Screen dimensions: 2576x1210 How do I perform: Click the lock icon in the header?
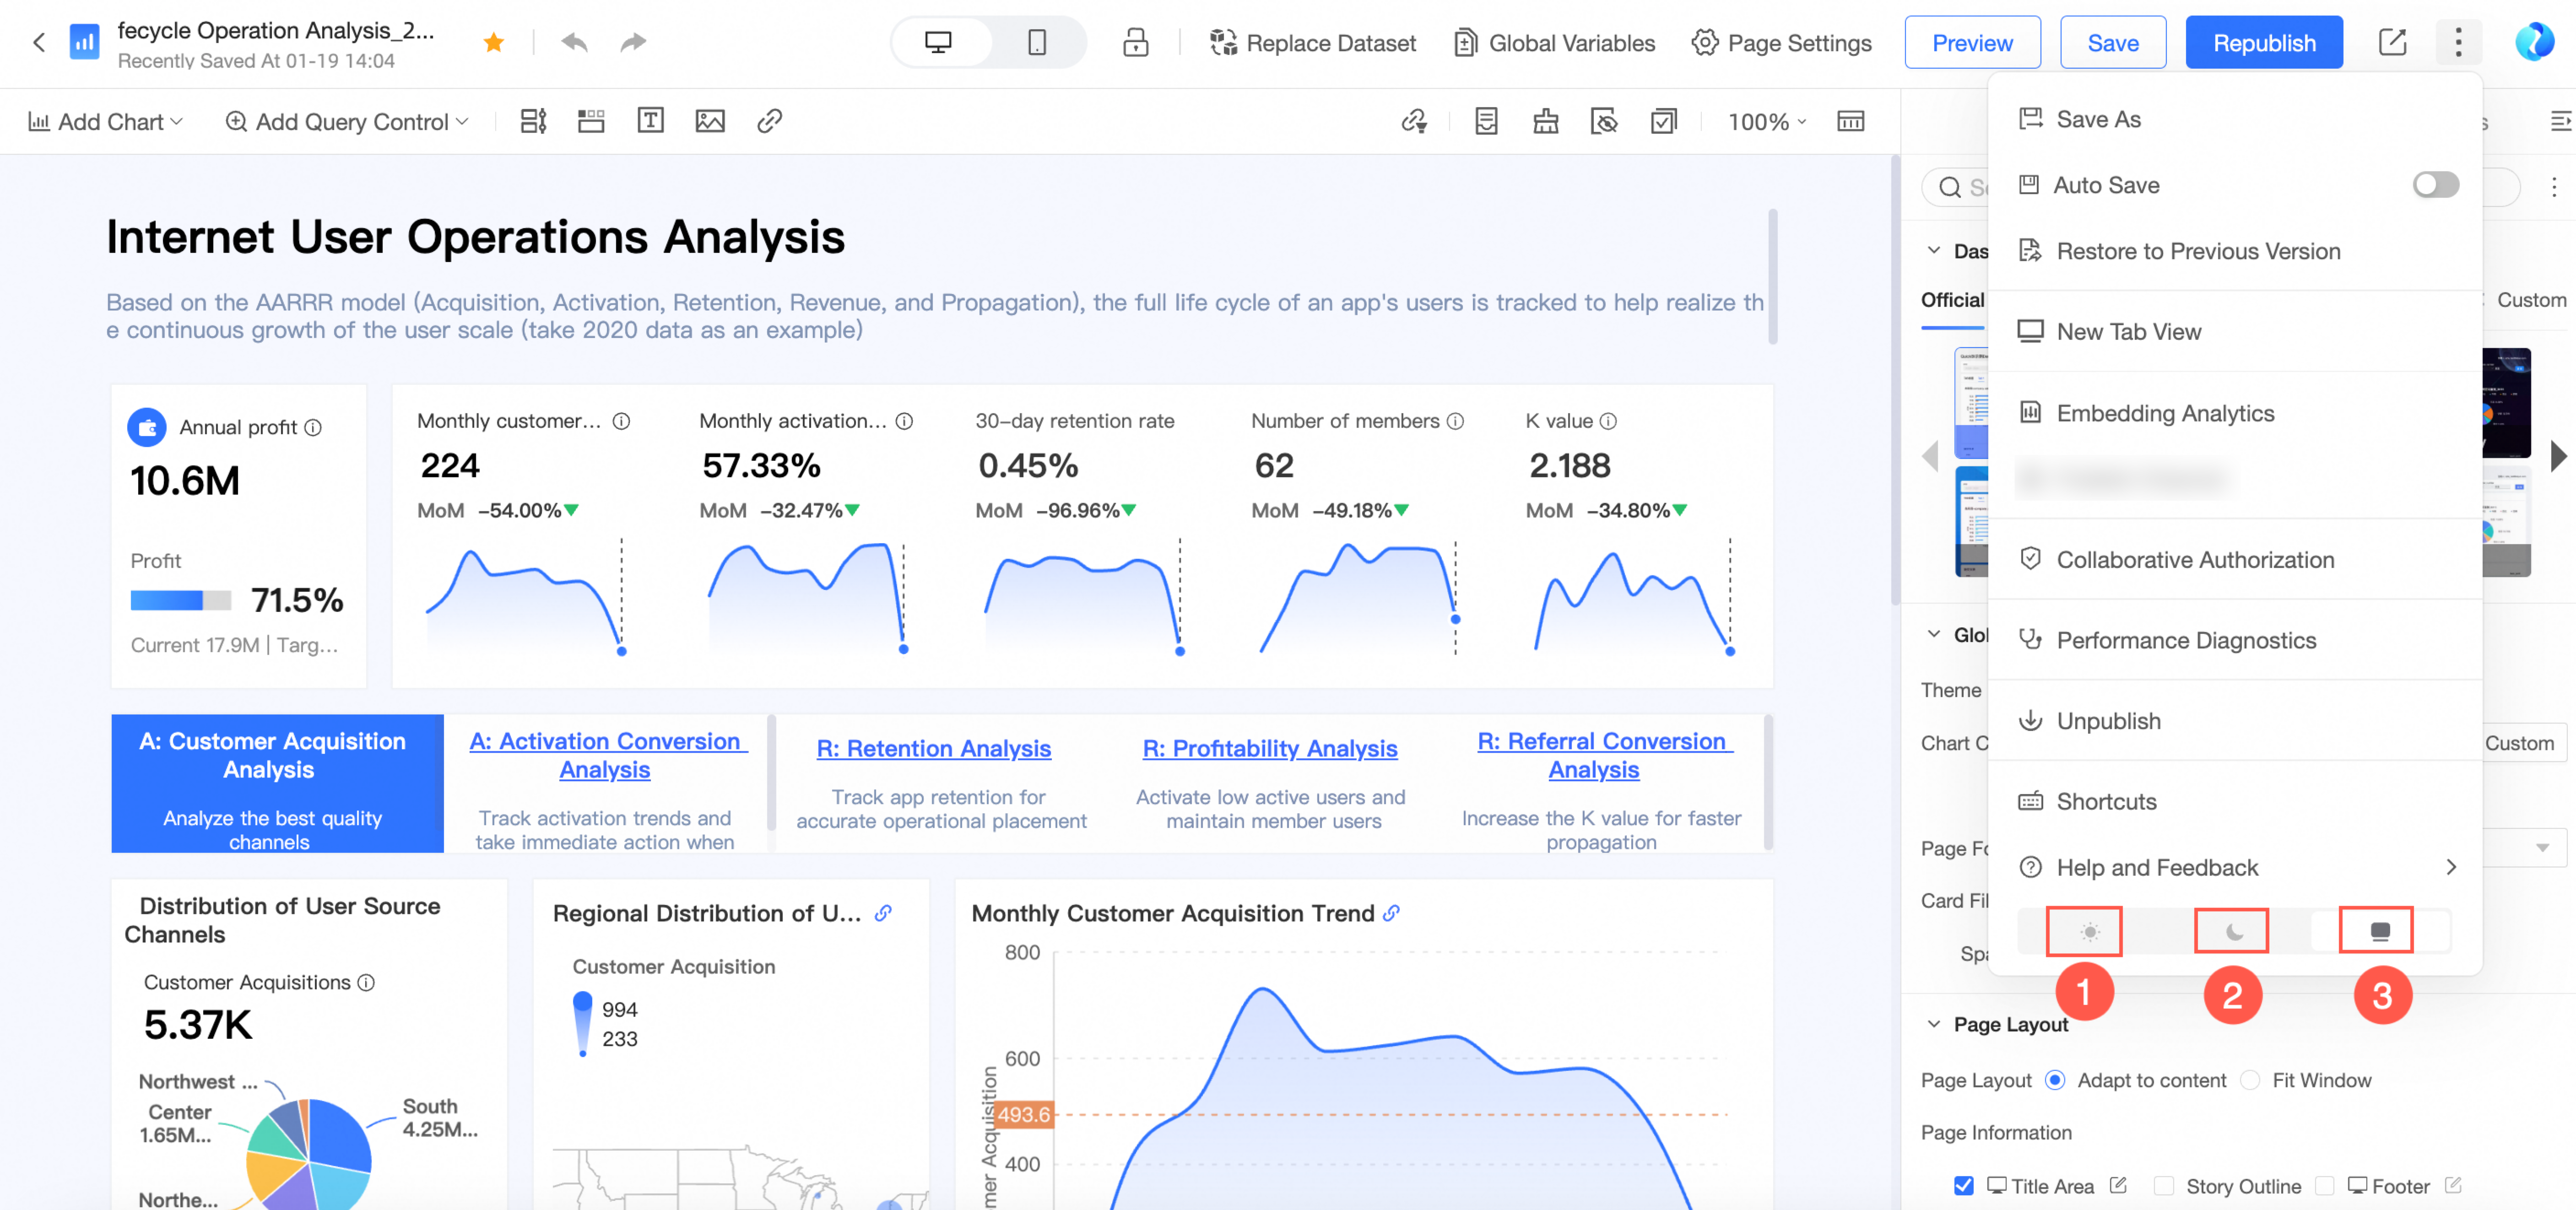click(1135, 42)
